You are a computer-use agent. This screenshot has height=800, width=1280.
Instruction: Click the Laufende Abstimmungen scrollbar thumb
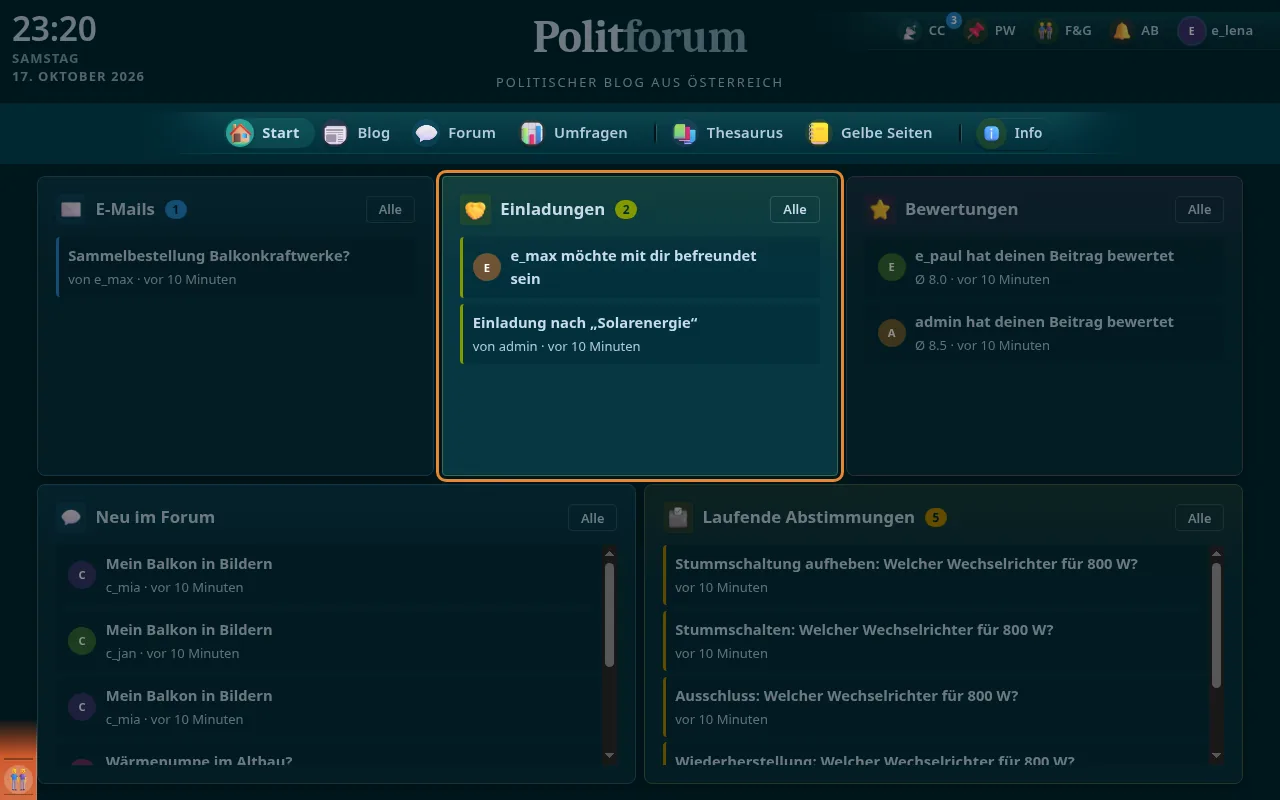coord(1216,625)
